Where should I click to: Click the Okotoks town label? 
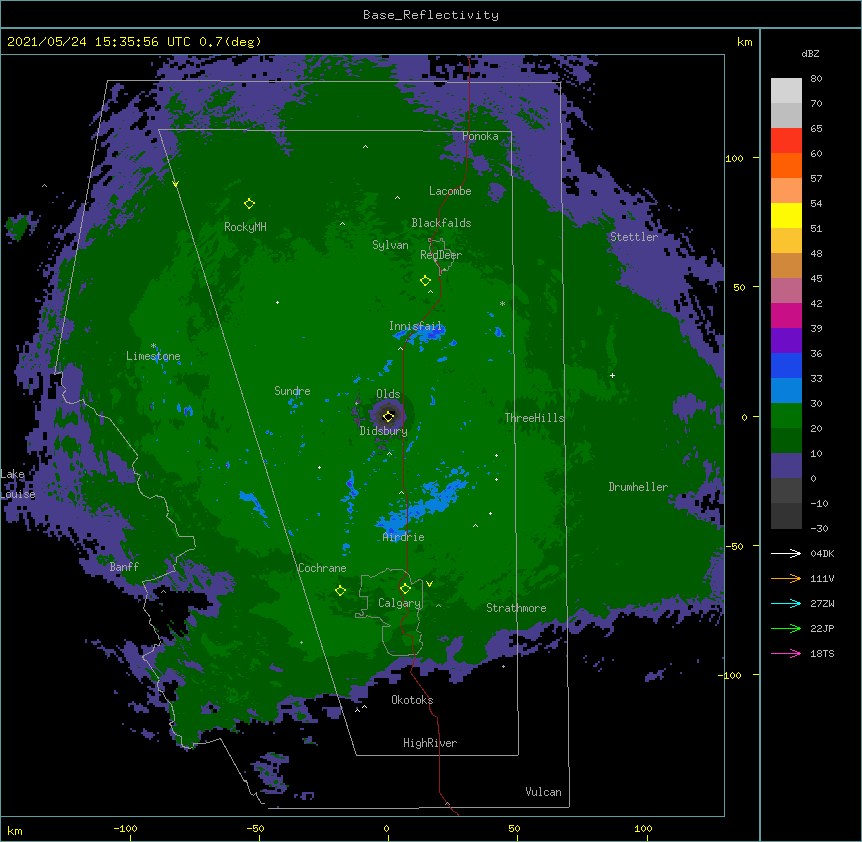click(412, 700)
